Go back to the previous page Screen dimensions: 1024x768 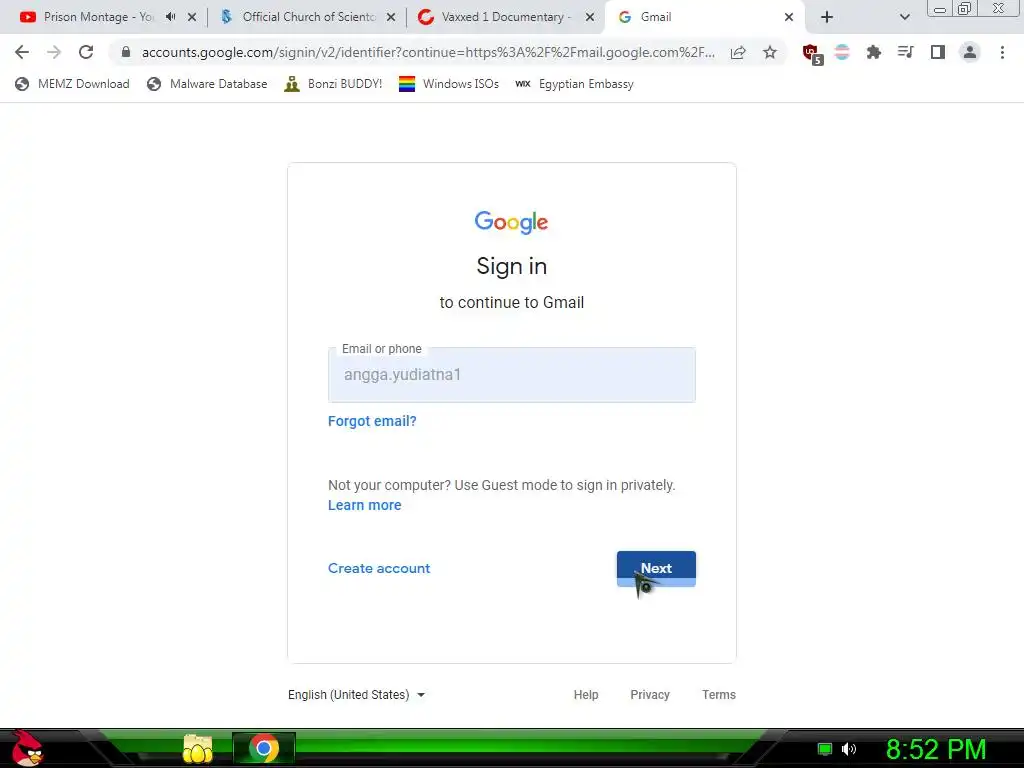pyautogui.click(x=22, y=52)
